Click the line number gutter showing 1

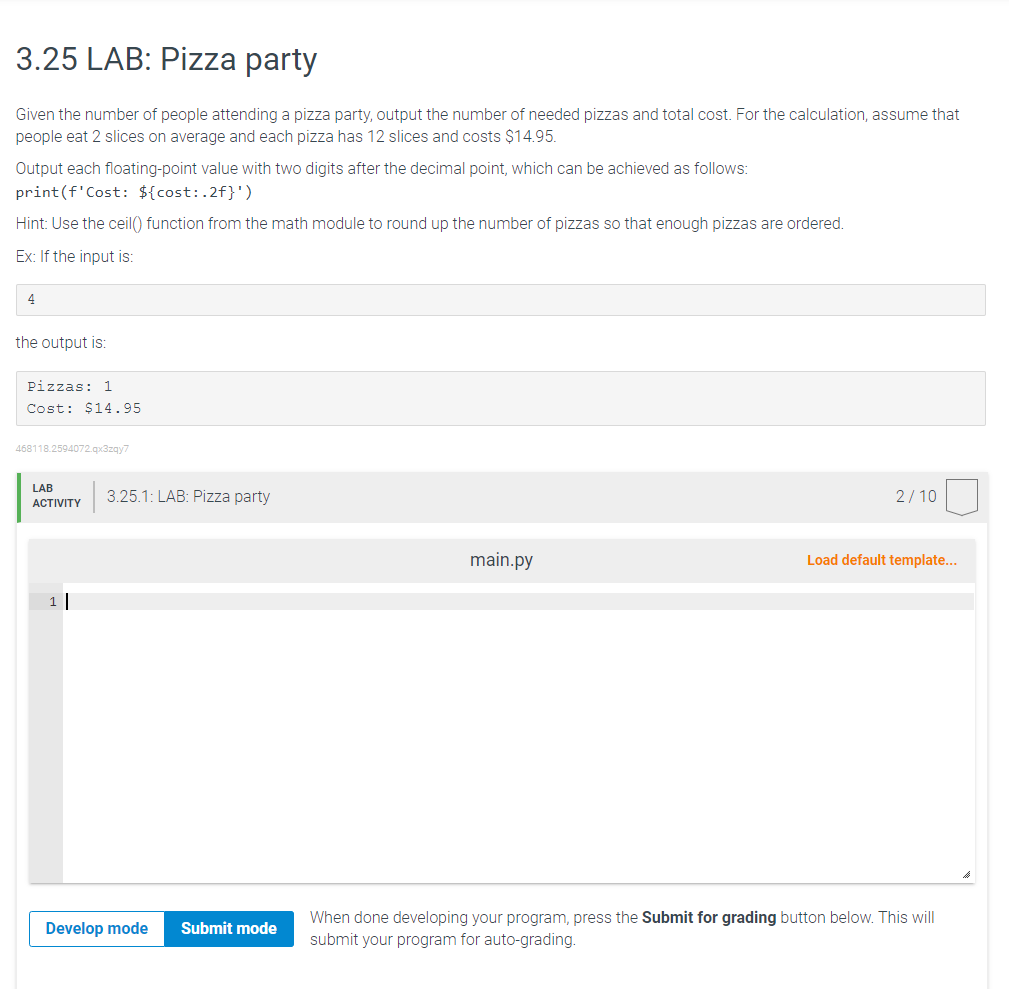51,601
